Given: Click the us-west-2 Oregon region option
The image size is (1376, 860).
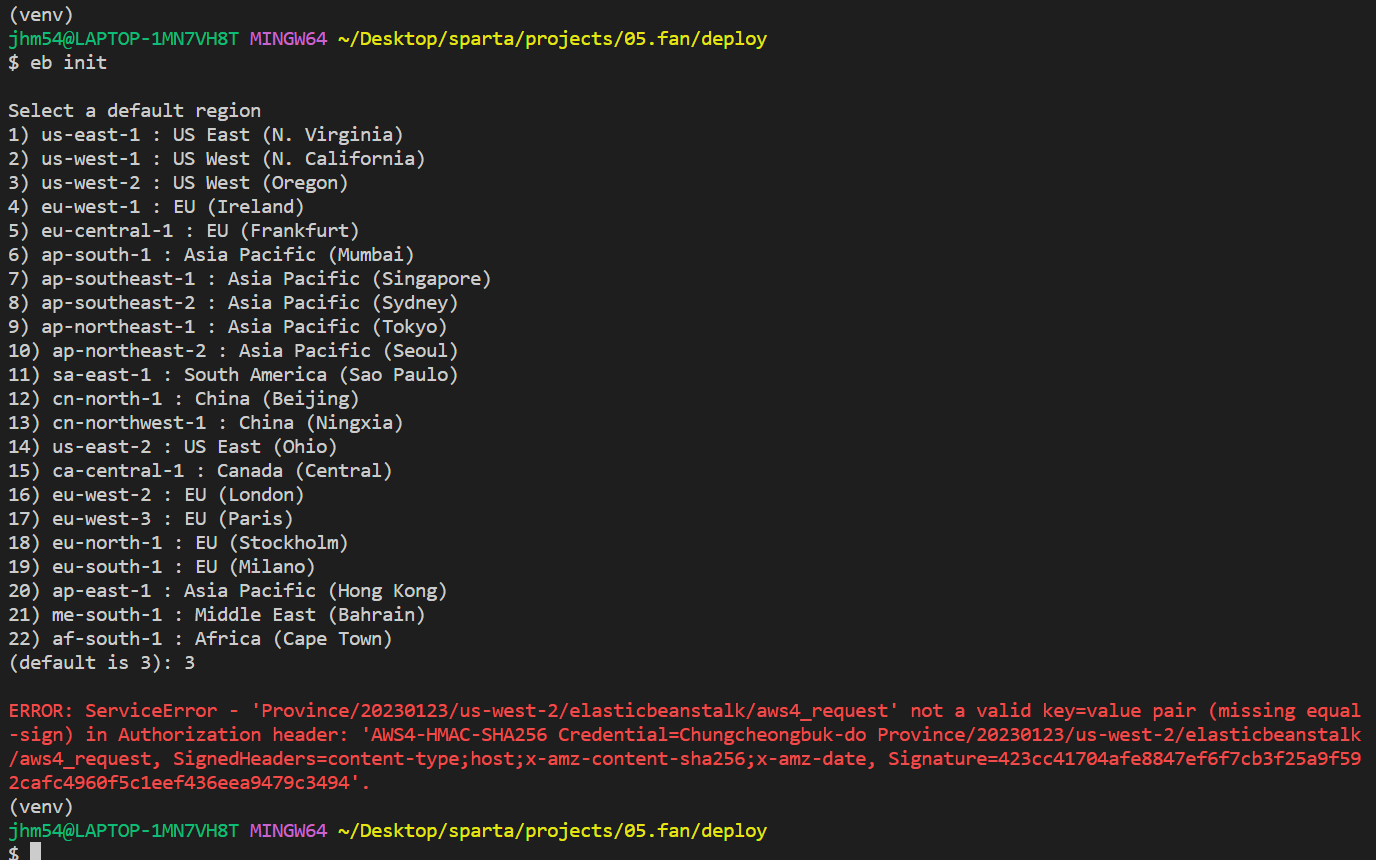Looking at the screenshot, I should (178, 183).
